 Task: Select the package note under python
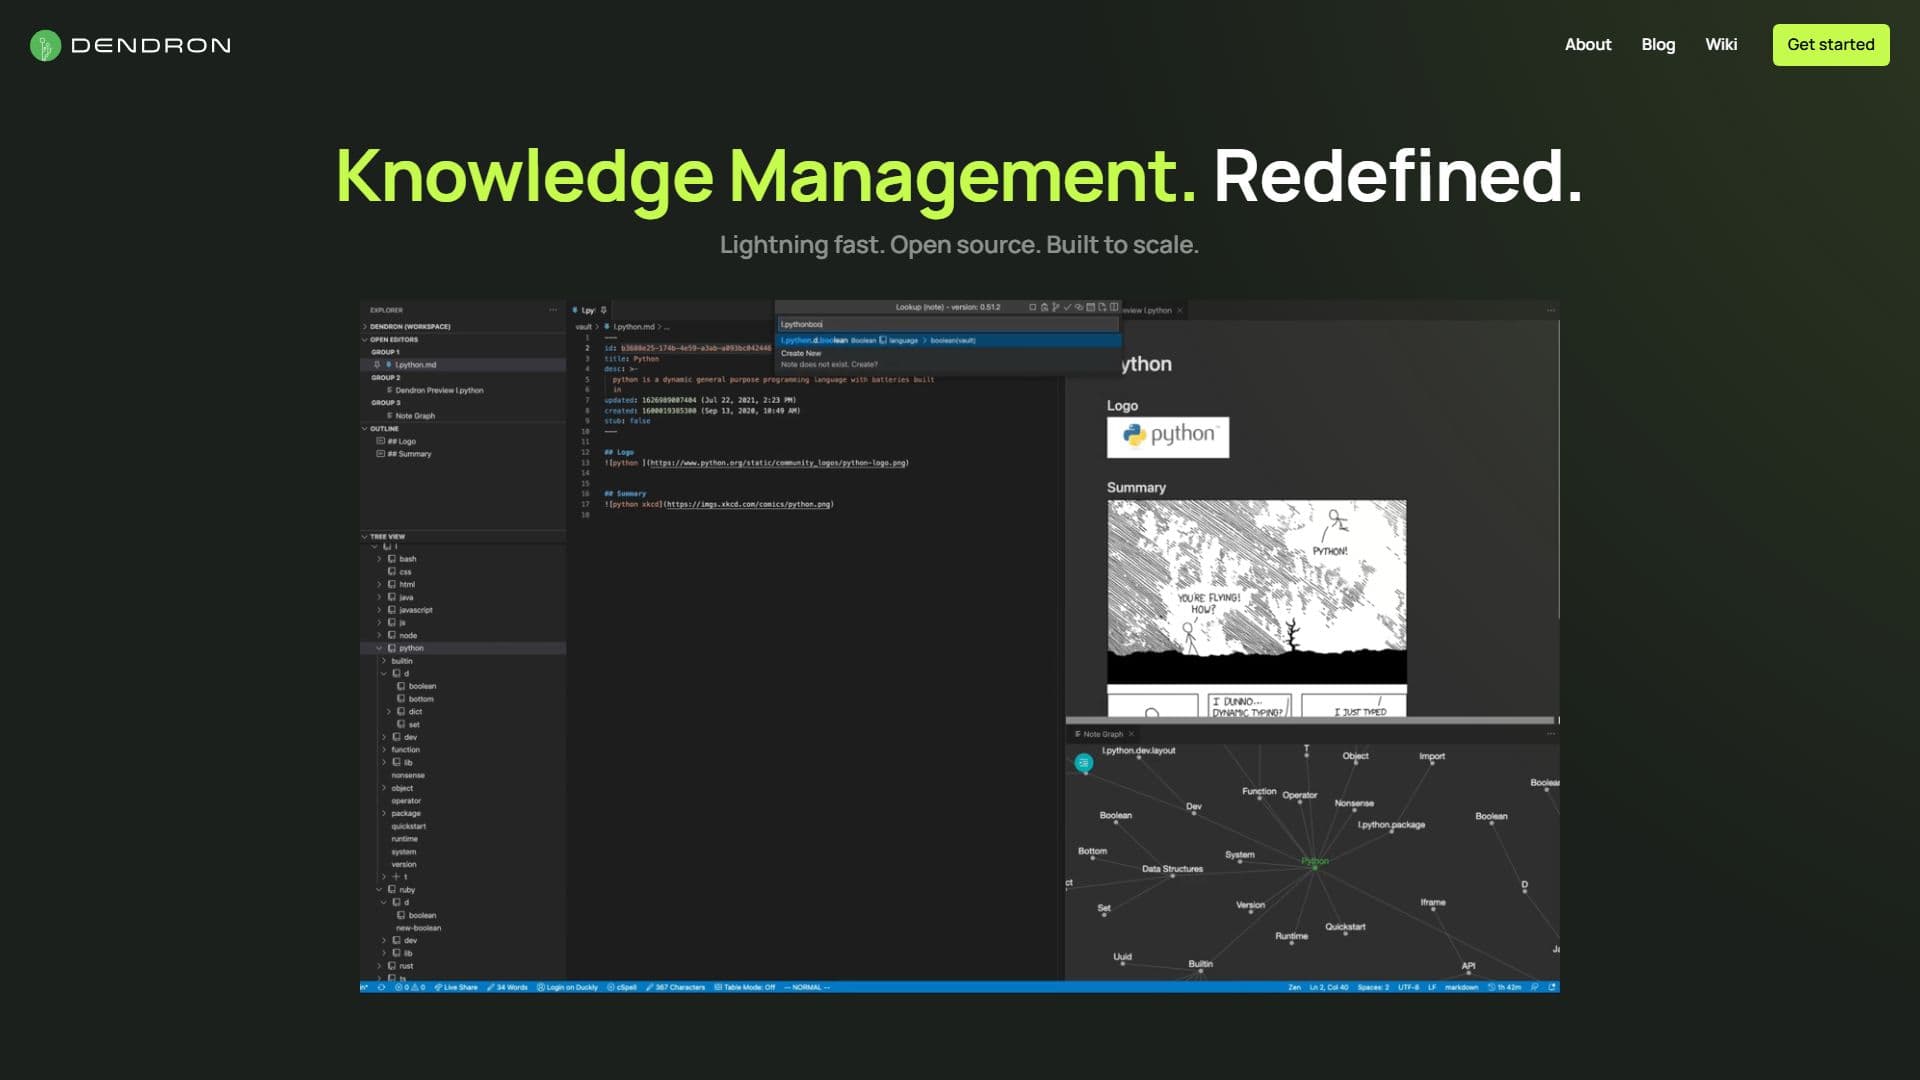click(406, 814)
